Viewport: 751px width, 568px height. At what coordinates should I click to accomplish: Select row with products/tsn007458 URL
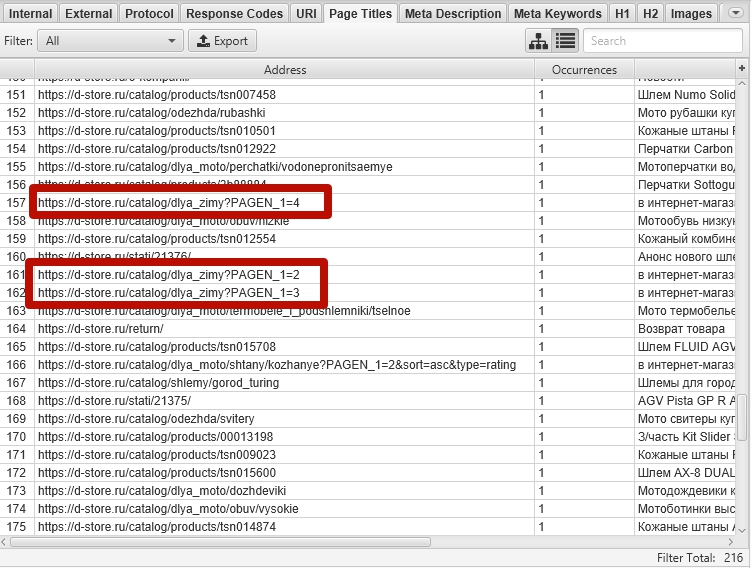click(368, 94)
